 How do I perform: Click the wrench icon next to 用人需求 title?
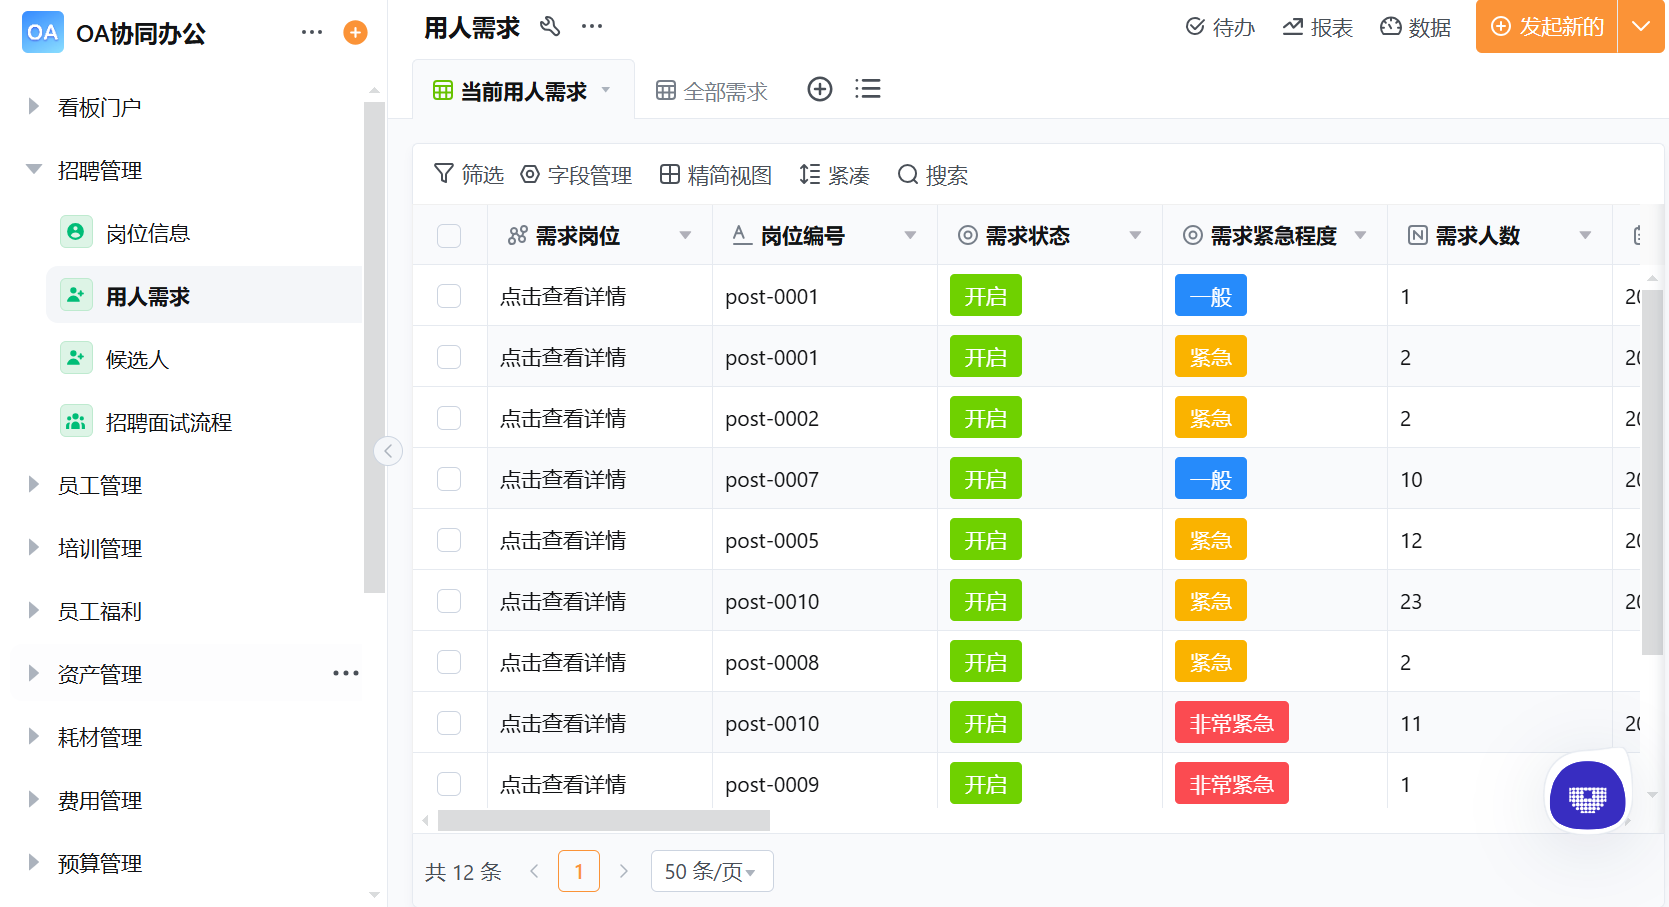[x=550, y=27]
